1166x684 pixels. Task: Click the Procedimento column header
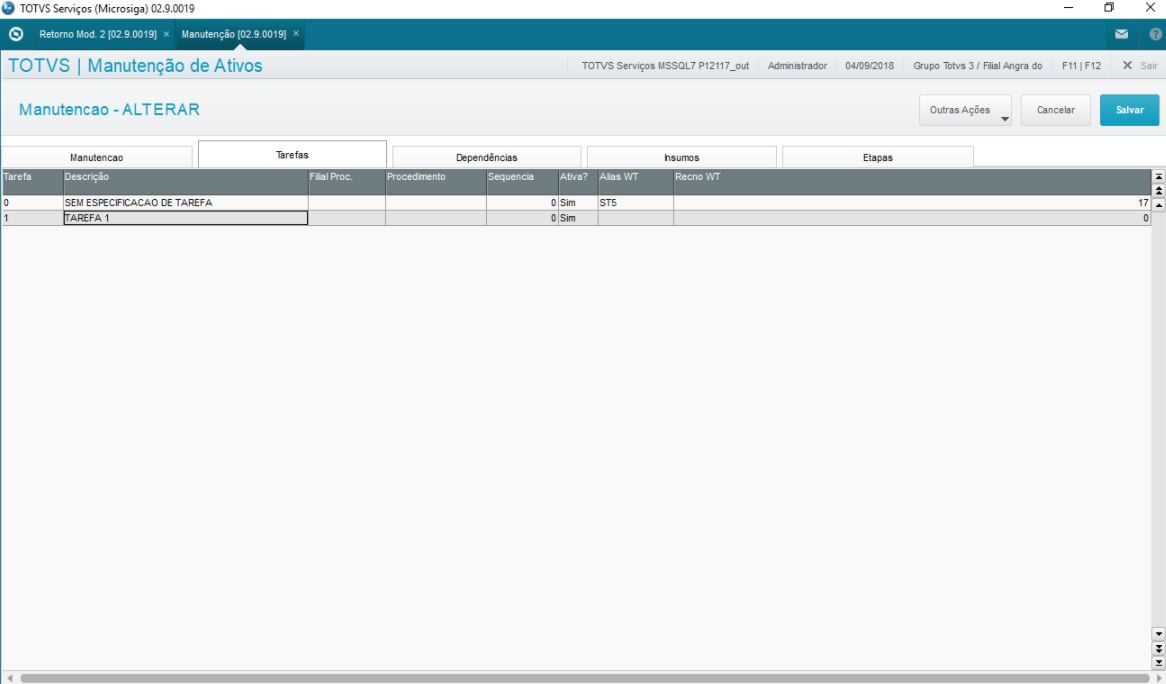coord(436,182)
